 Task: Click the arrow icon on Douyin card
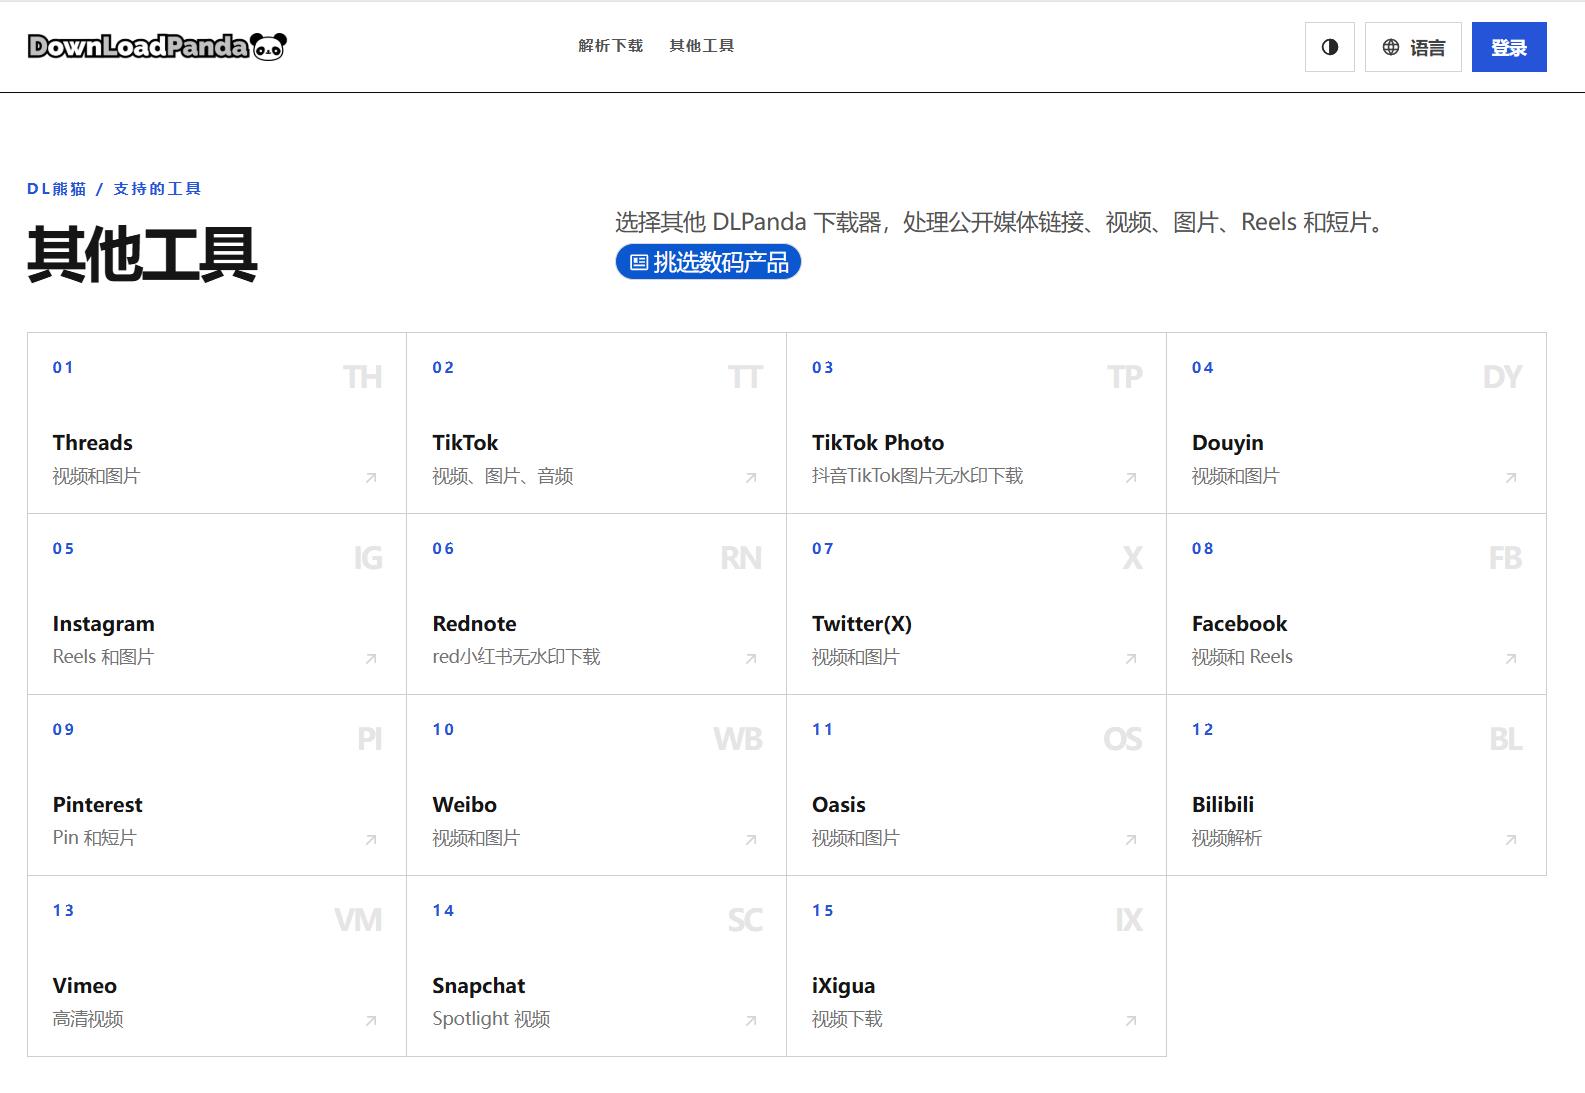(x=1511, y=478)
